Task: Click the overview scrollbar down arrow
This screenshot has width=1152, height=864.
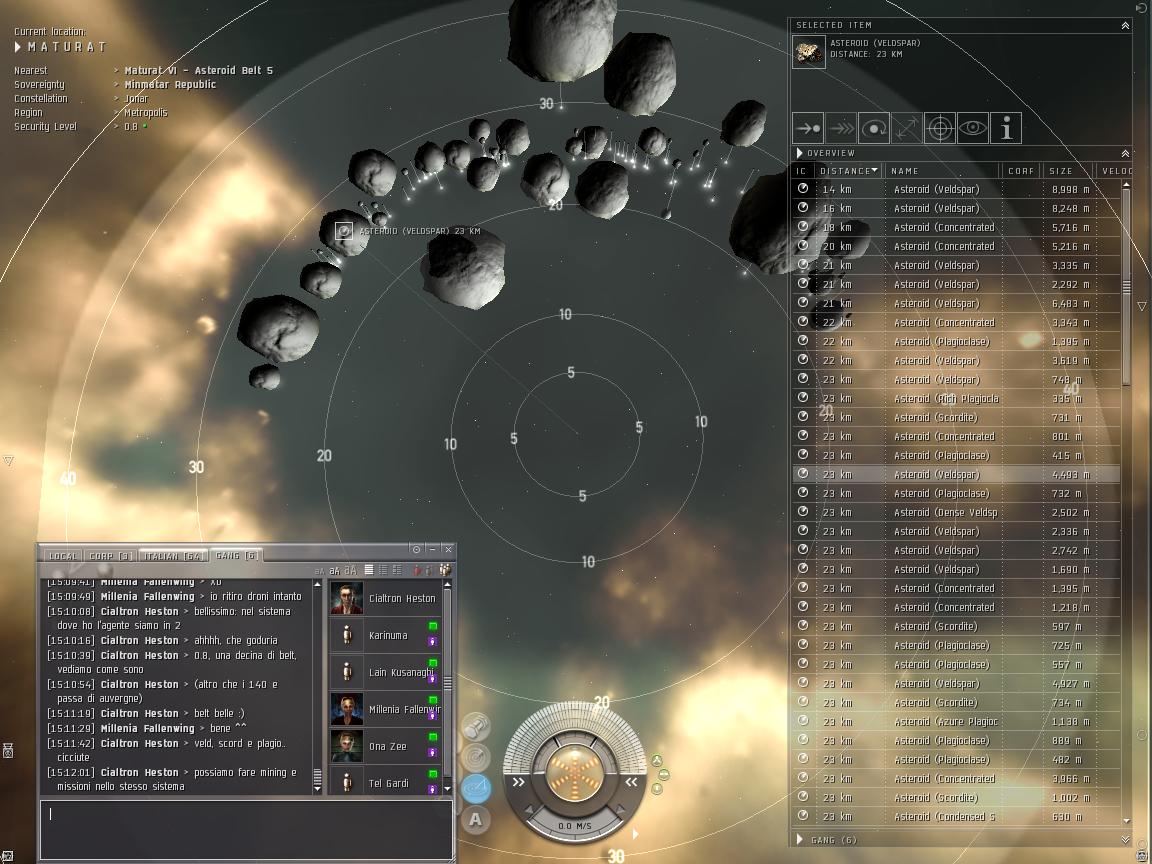Action: [x=1126, y=821]
